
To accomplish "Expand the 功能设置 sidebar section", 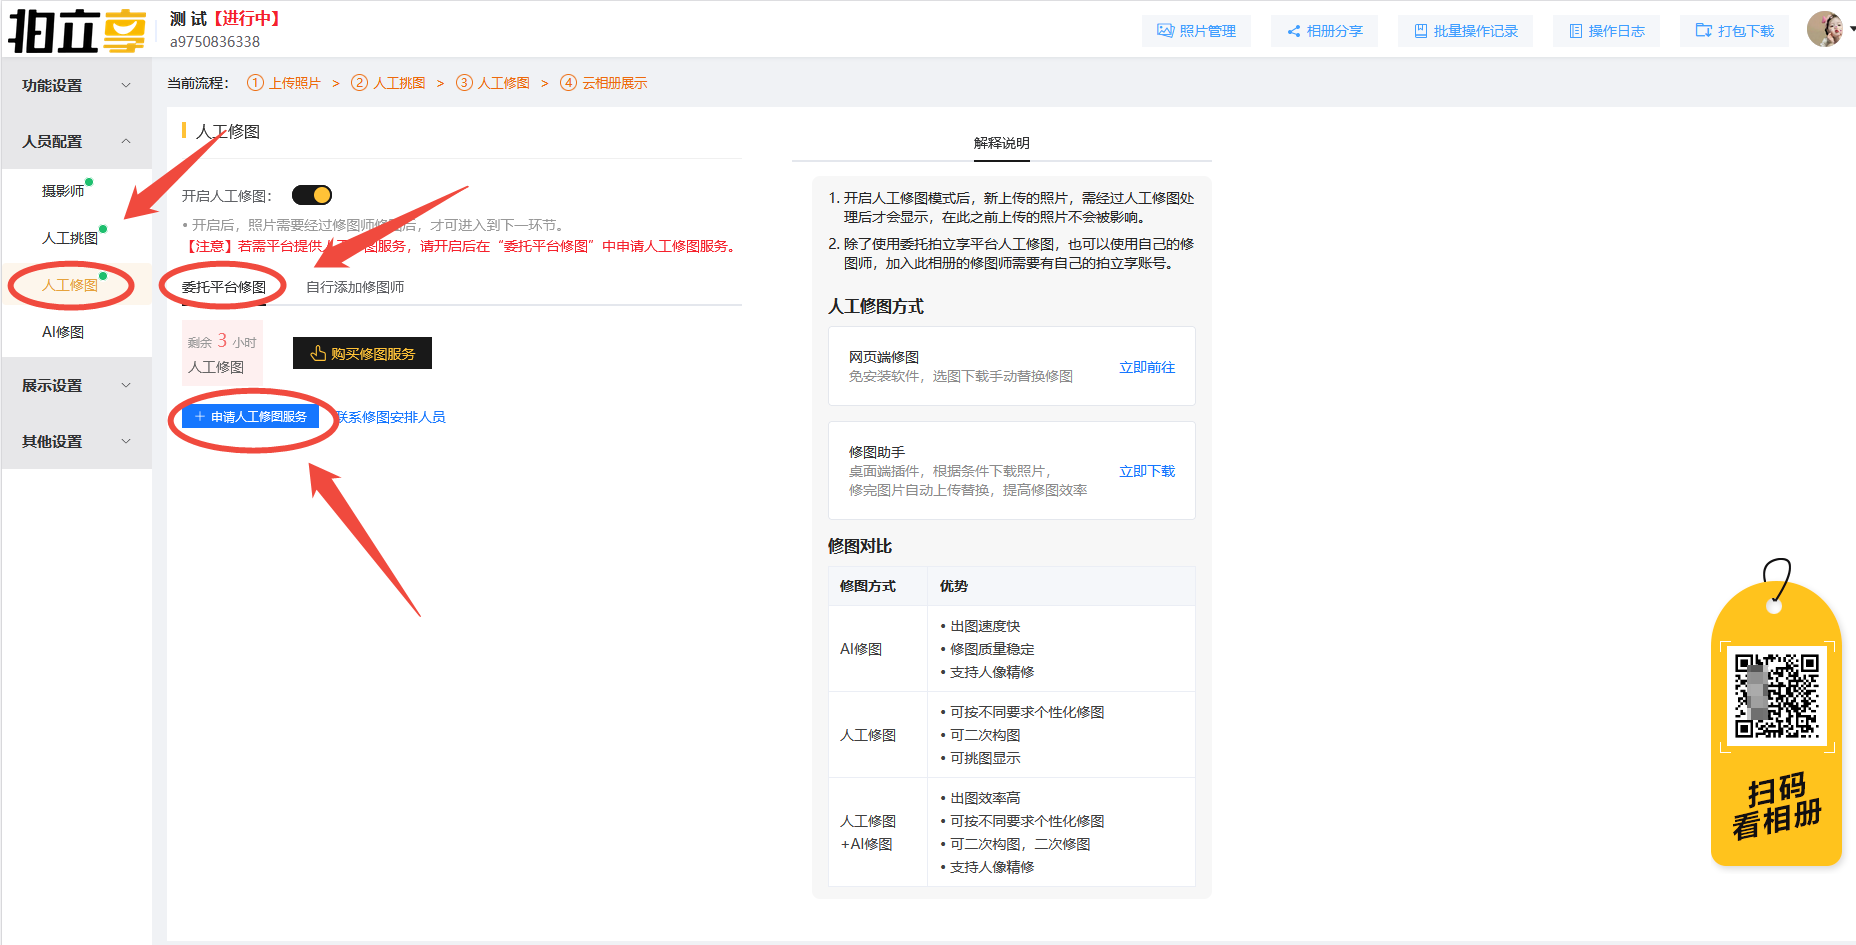I will pyautogui.click(x=77, y=86).
